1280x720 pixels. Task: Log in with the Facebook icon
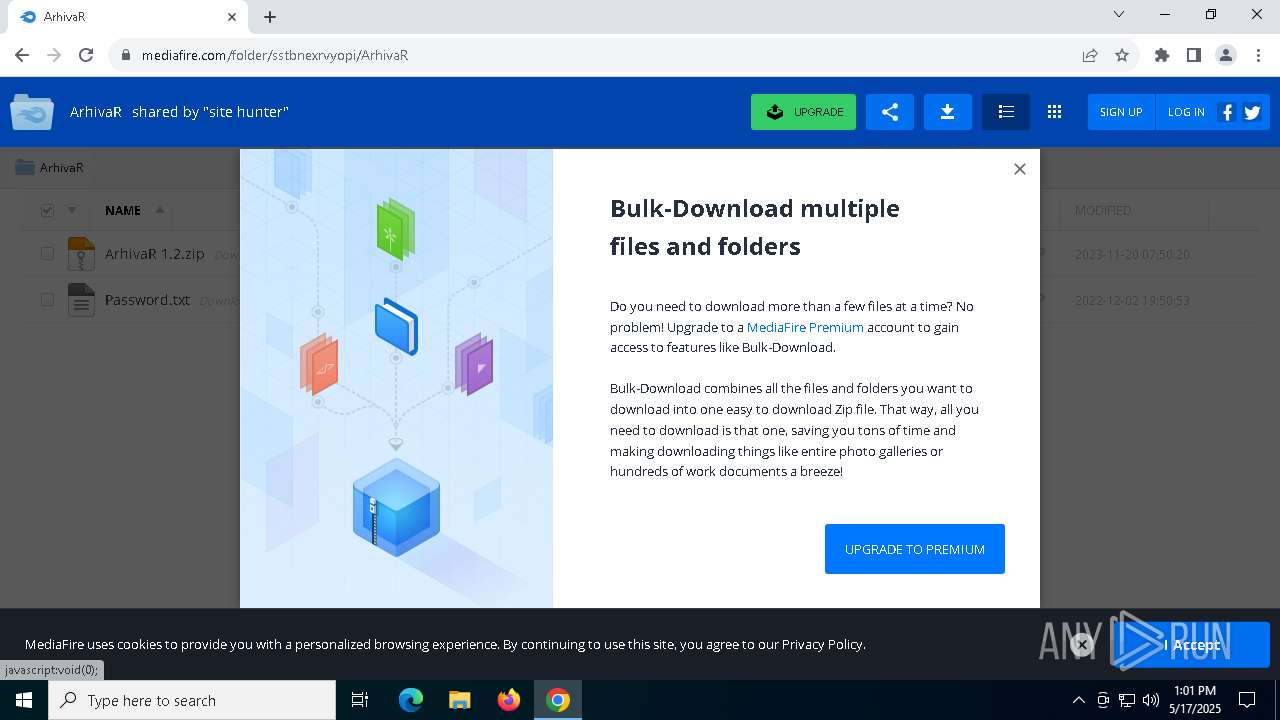pyautogui.click(x=1227, y=112)
